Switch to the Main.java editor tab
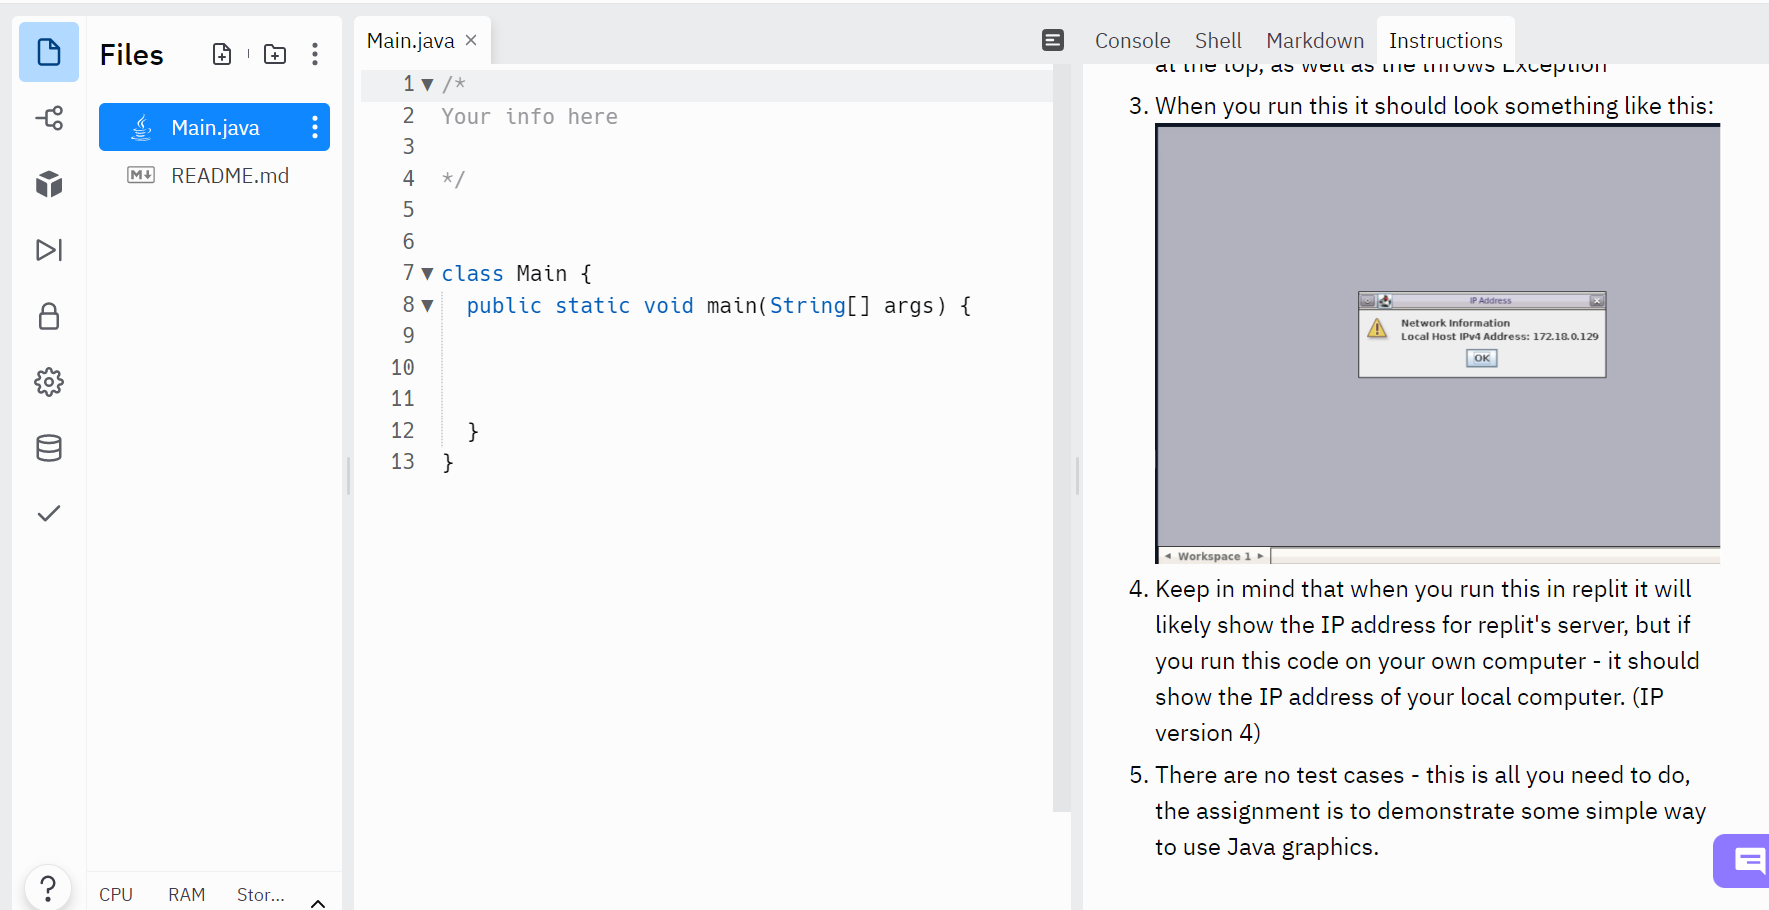 tap(422, 41)
